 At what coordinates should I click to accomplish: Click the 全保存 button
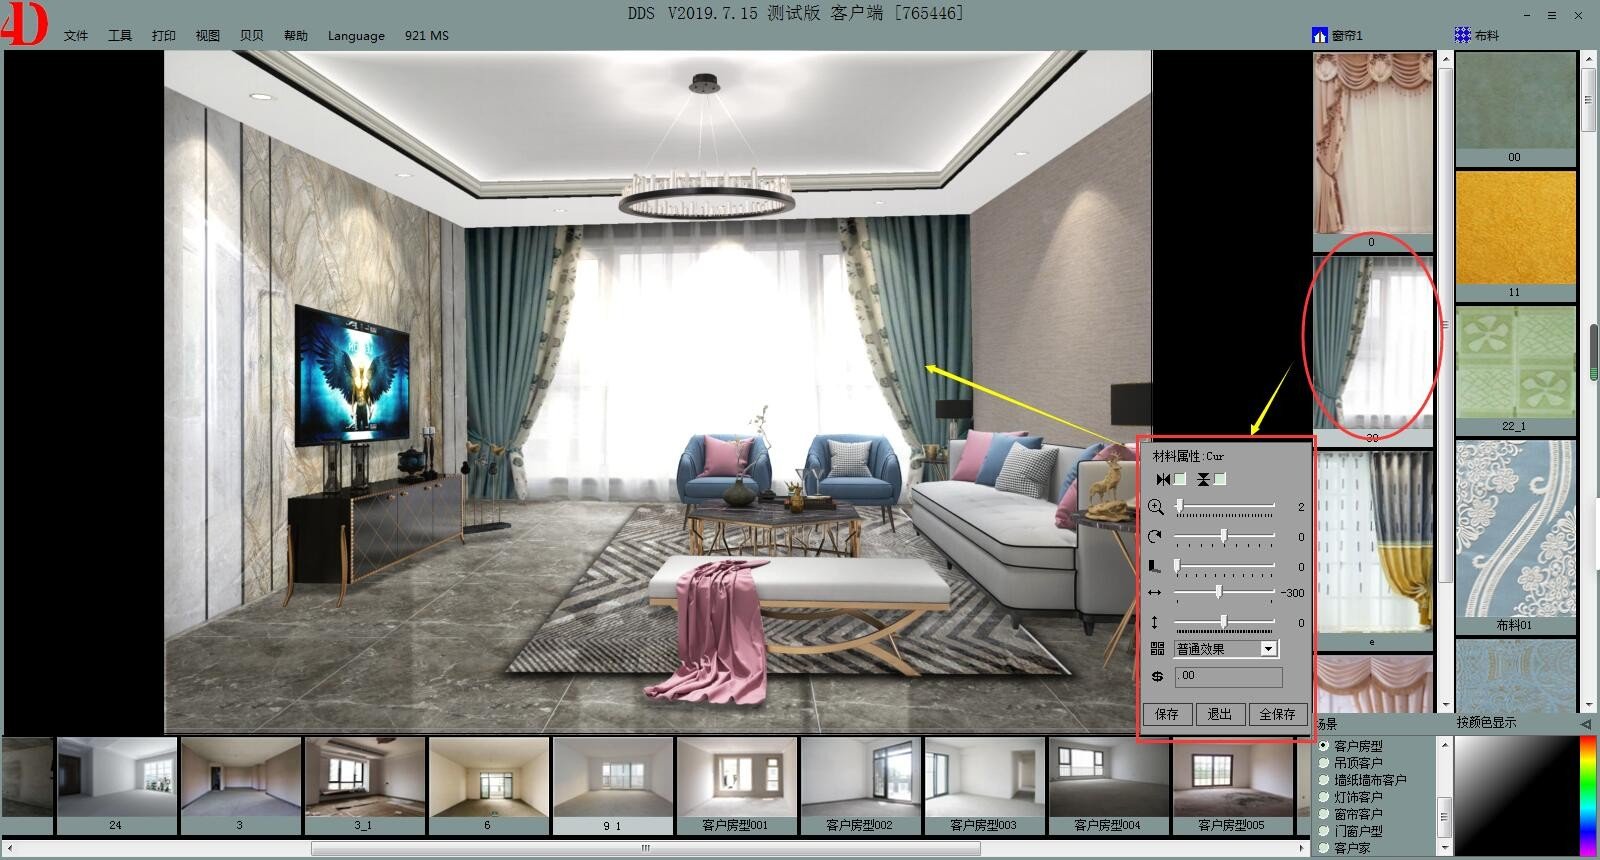pos(1277,714)
